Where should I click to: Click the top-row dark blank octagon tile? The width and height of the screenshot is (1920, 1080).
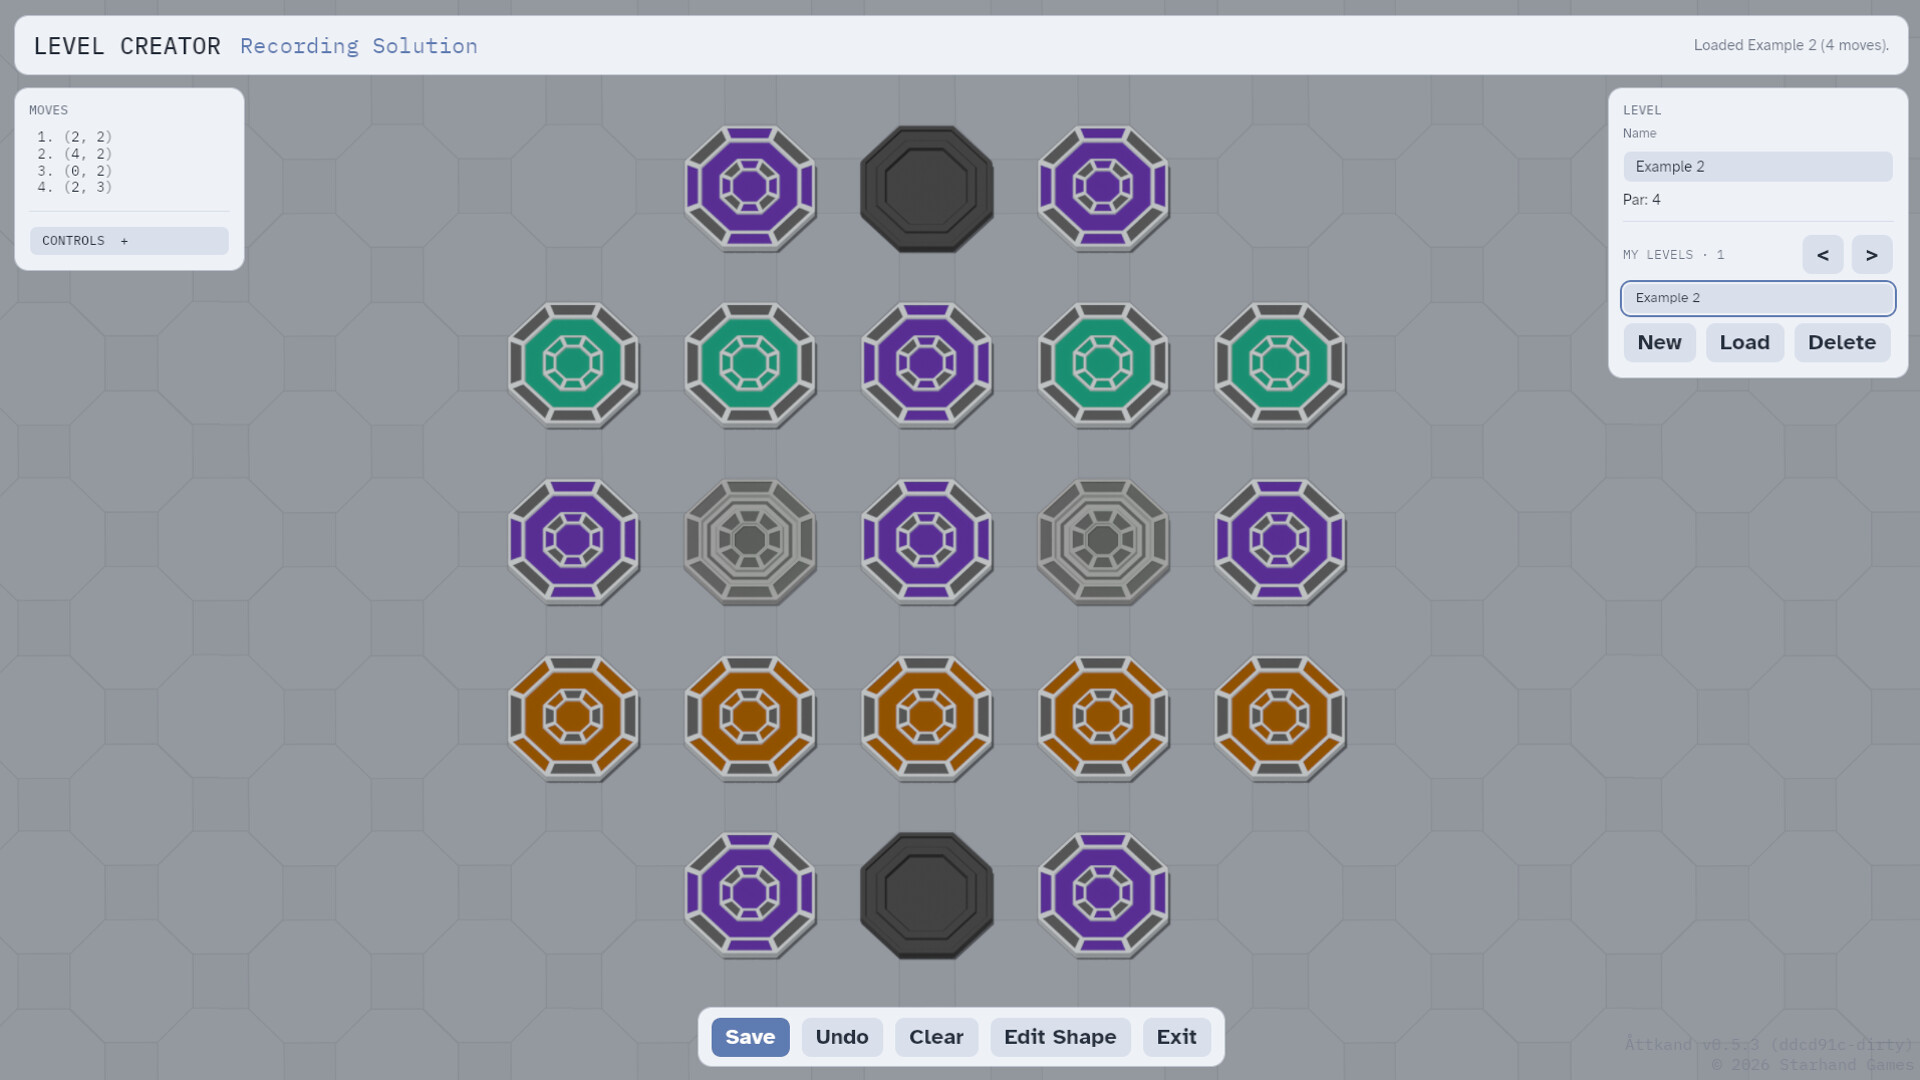click(927, 188)
